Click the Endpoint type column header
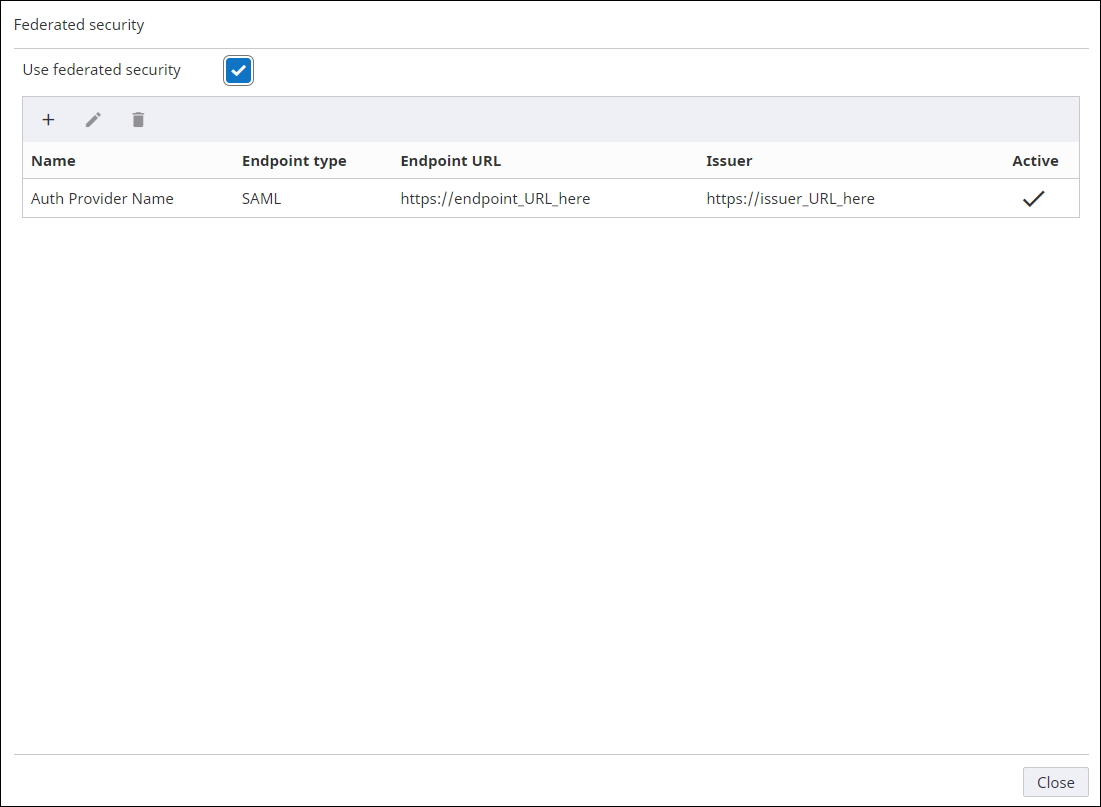The image size is (1101, 807). (294, 161)
